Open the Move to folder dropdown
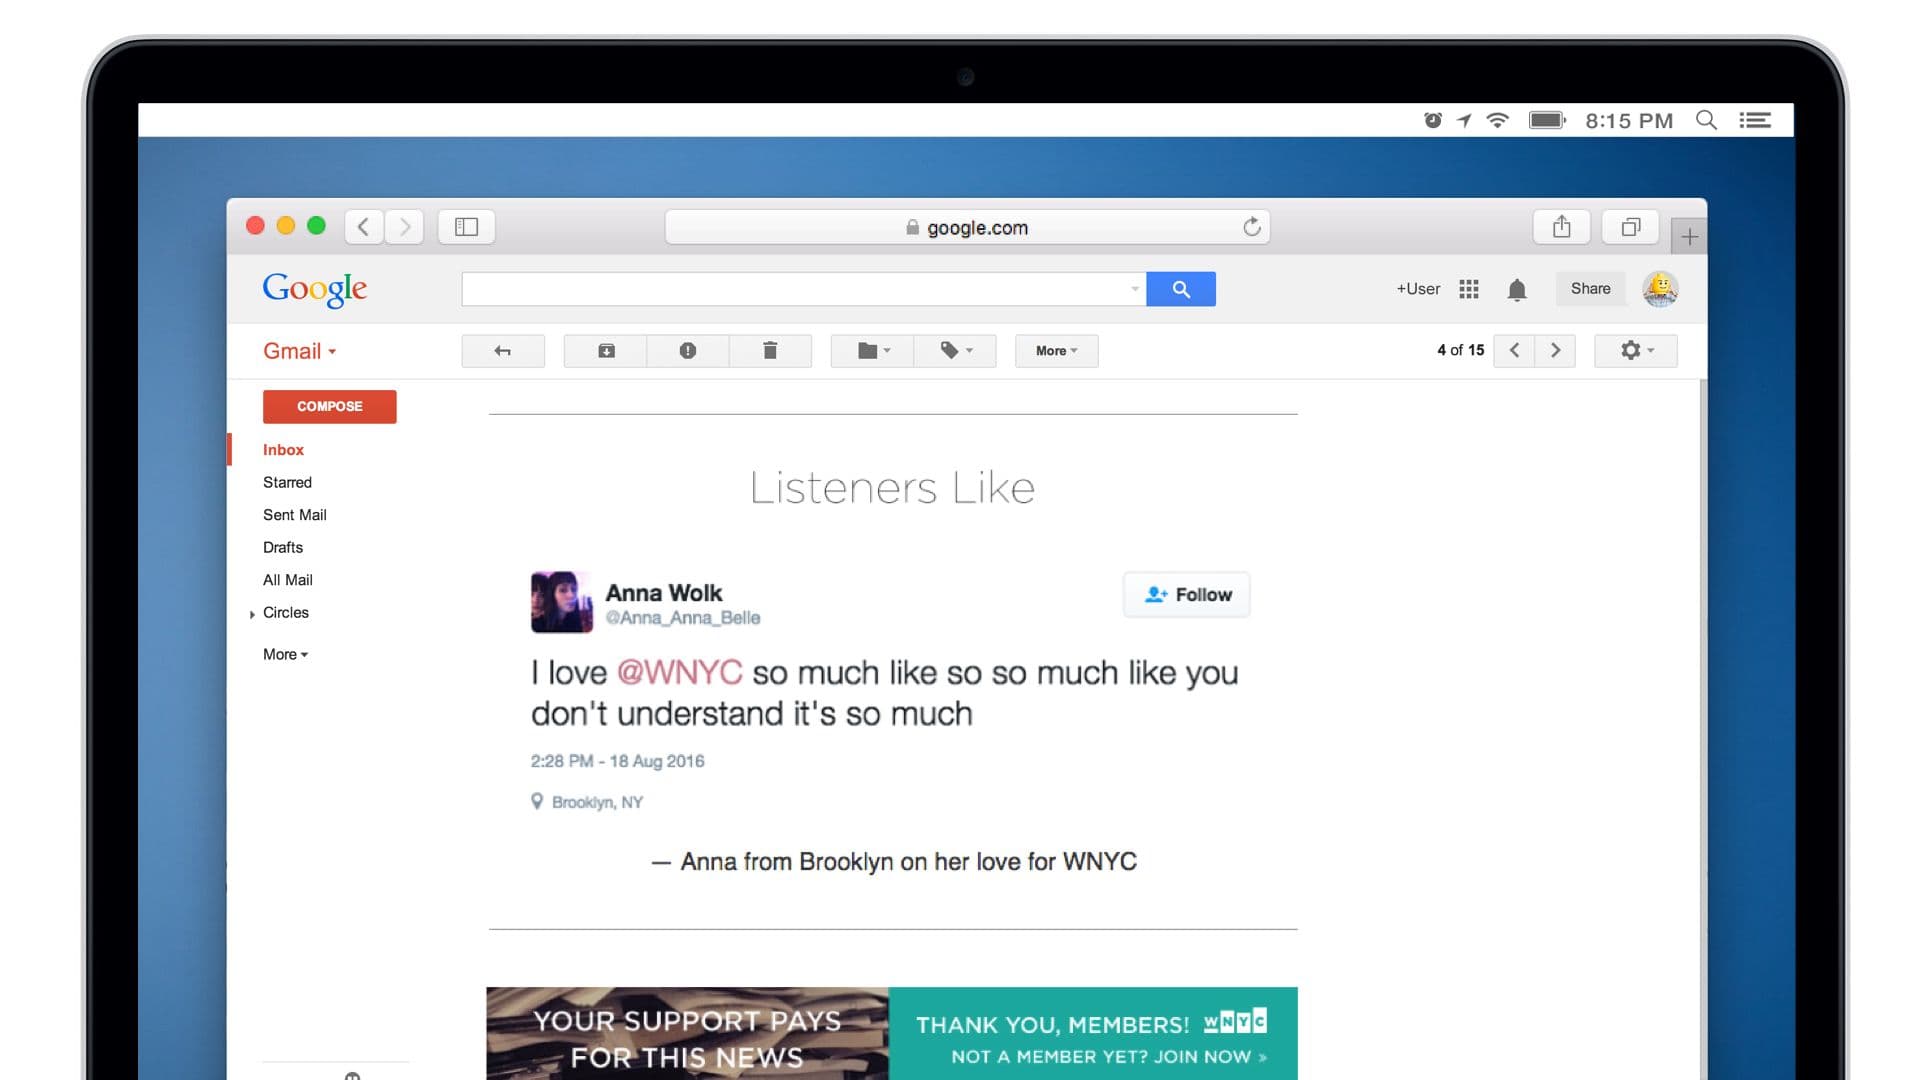 872,351
